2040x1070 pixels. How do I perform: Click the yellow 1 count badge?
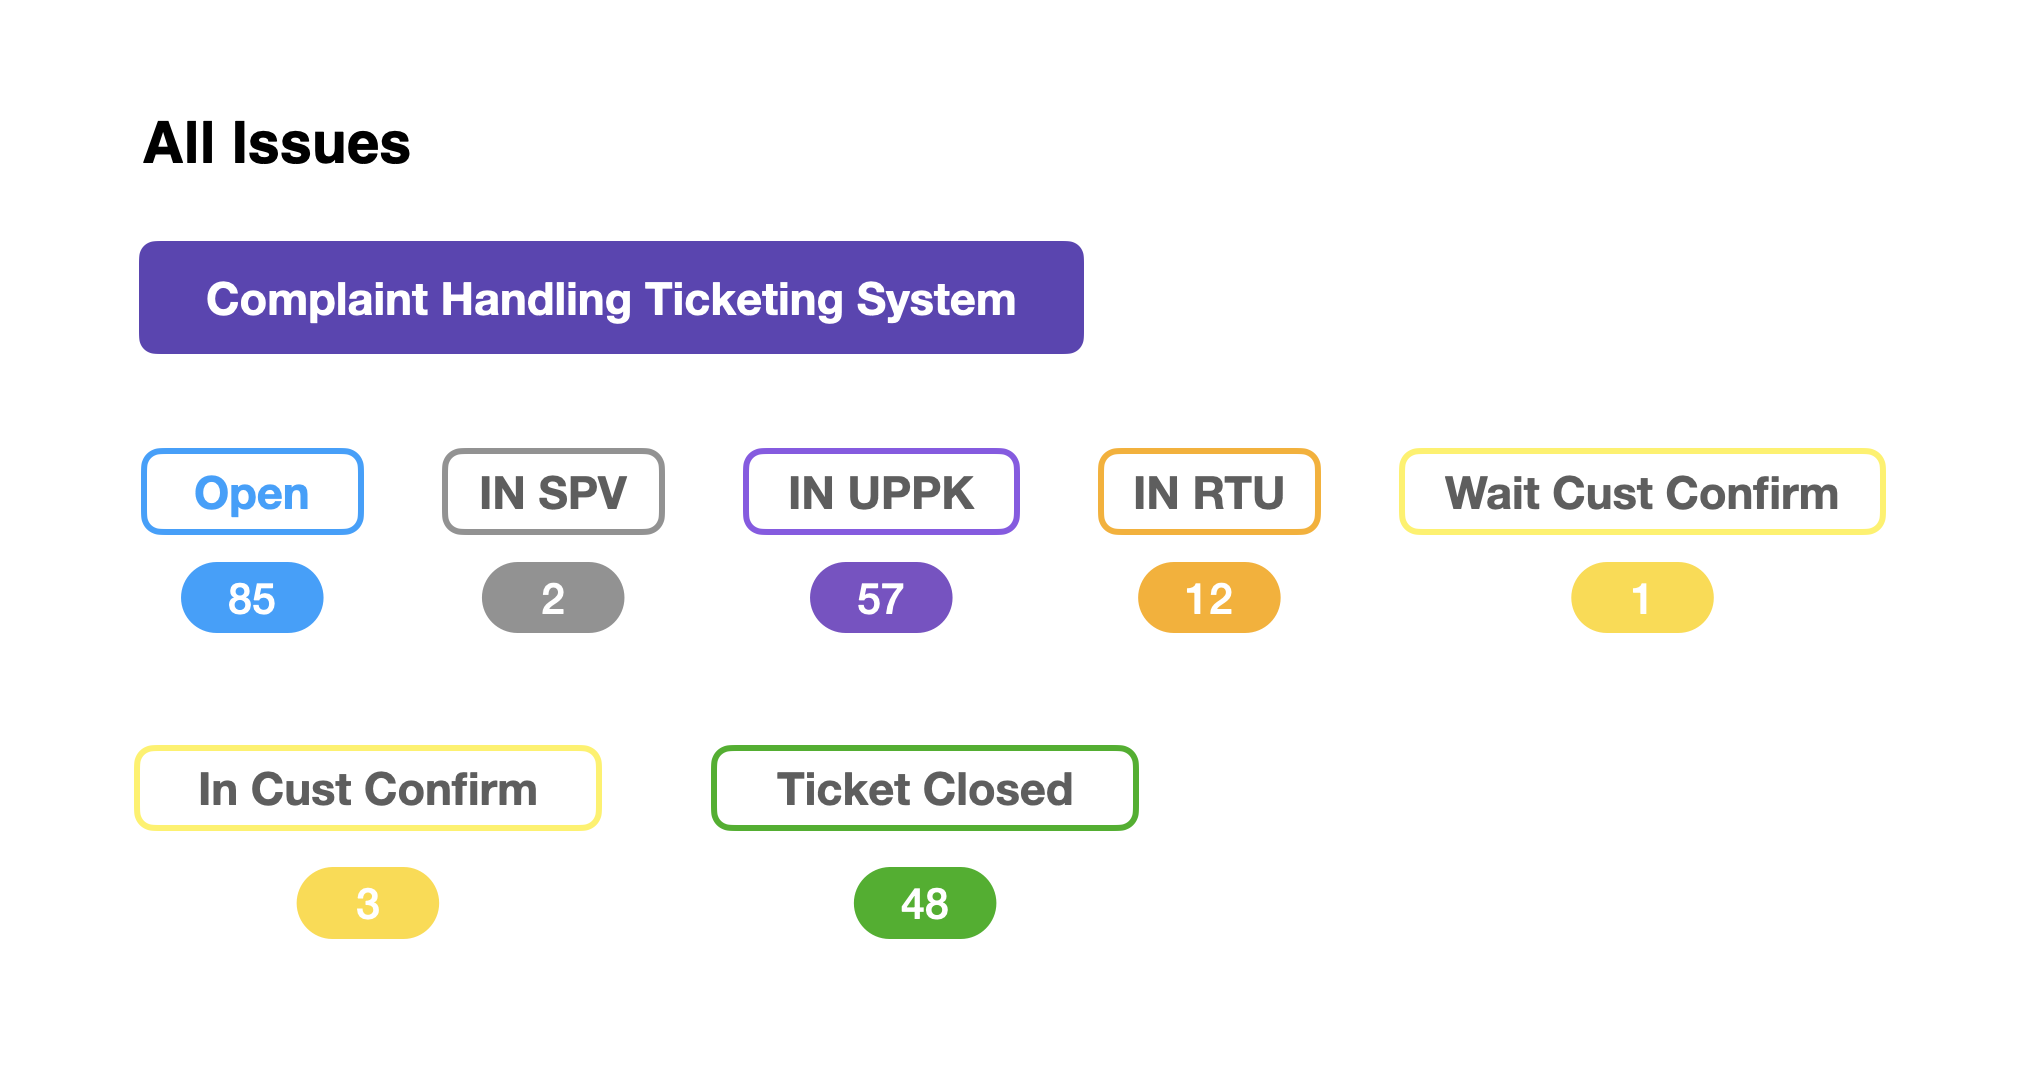[1642, 598]
